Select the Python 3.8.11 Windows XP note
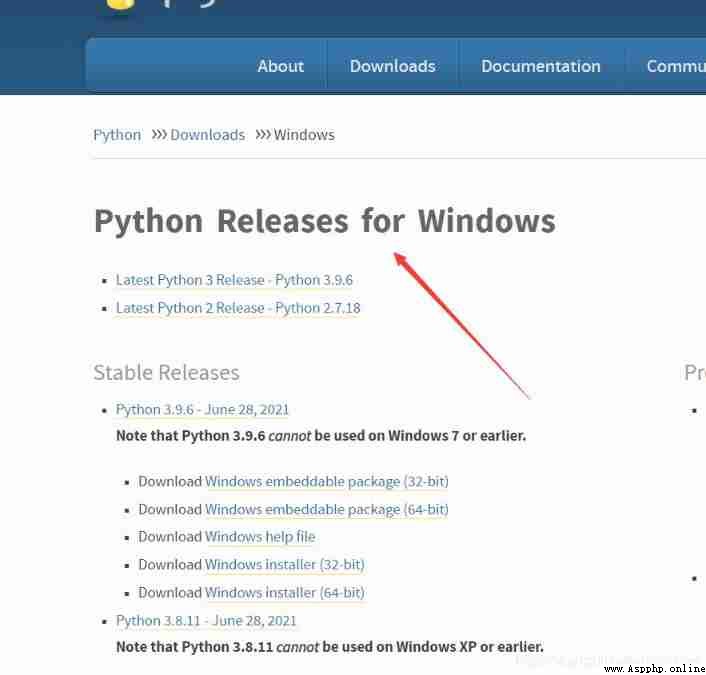Image resolution: width=706 pixels, height=675 pixels. click(330, 647)
